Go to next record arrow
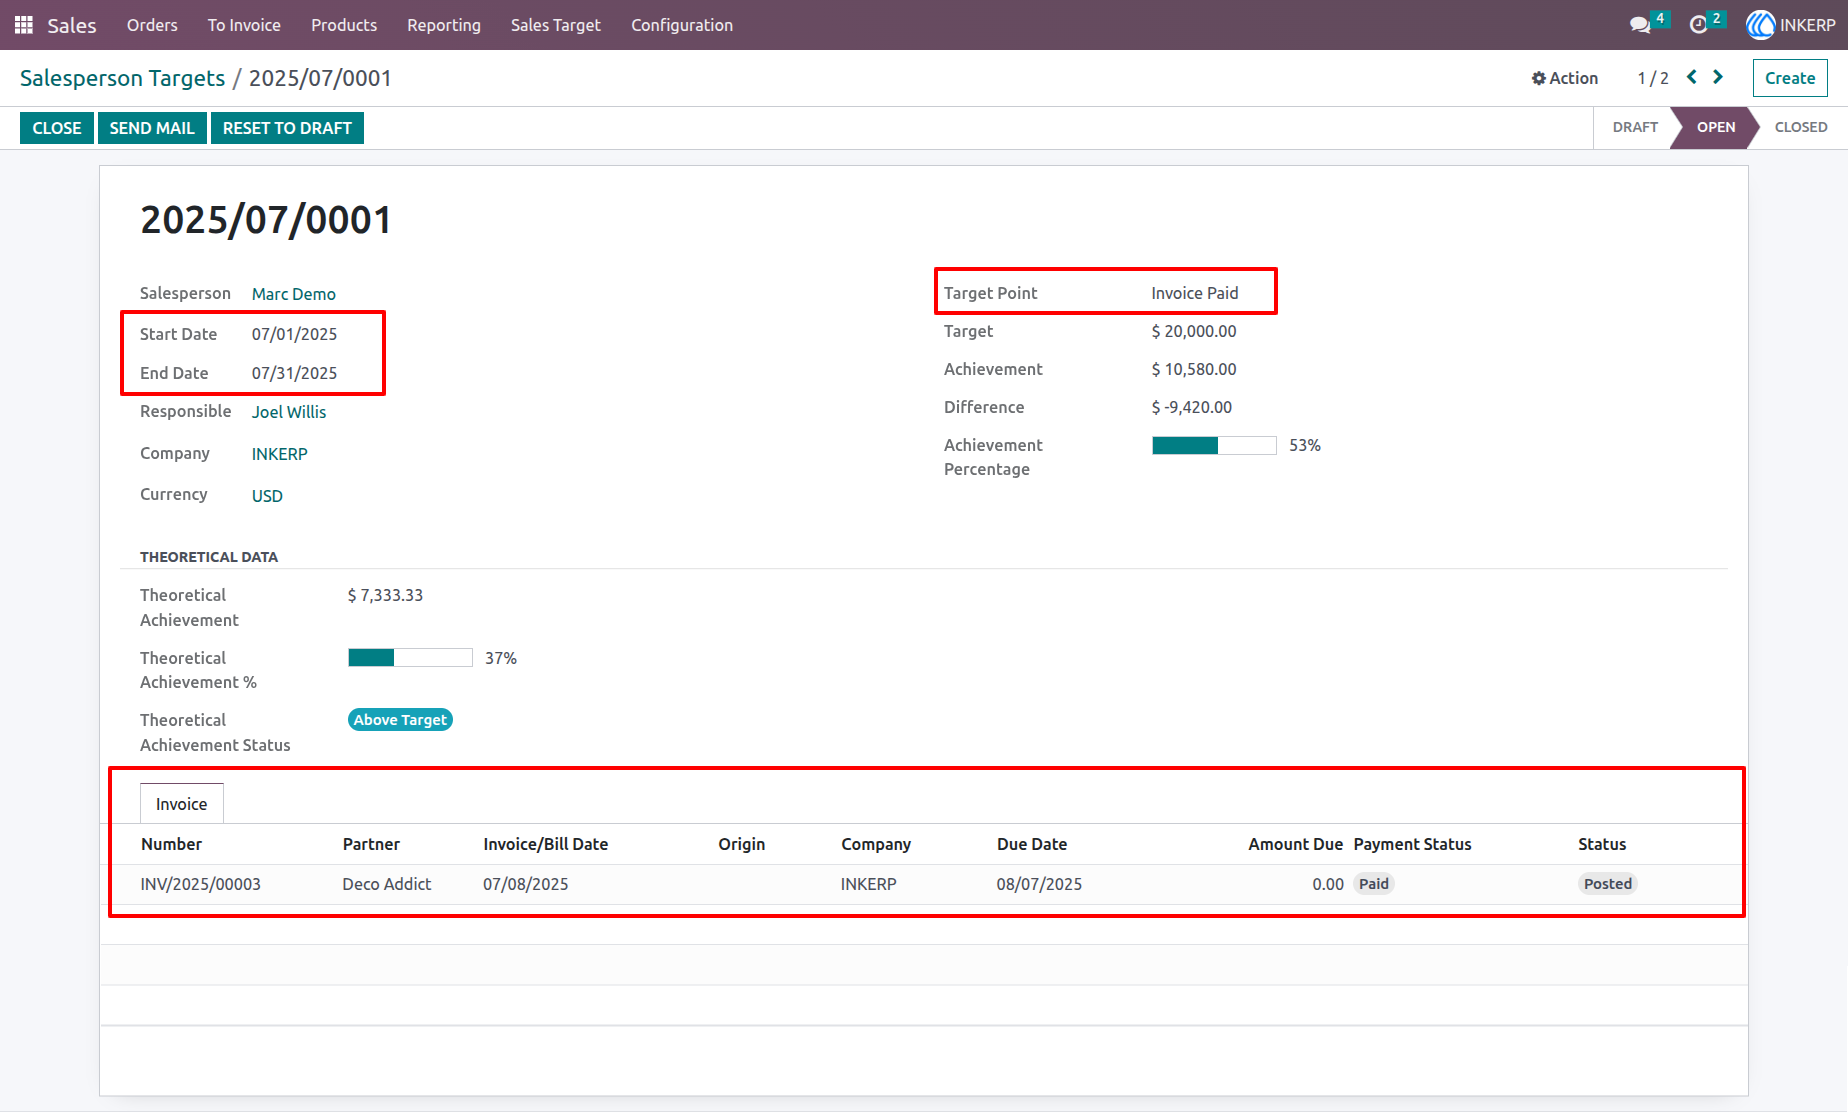1848x1113 pixels. [1718, 77]
